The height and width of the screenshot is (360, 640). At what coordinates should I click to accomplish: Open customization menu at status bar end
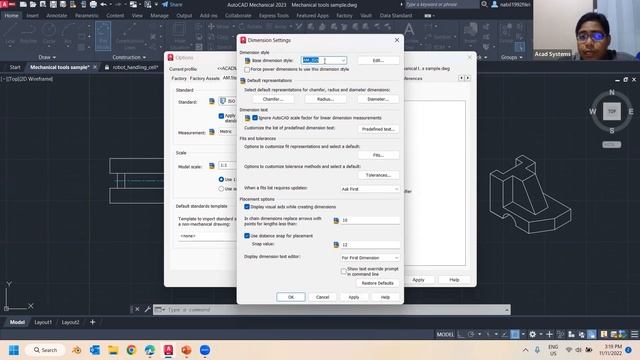[x=634, y=335]
